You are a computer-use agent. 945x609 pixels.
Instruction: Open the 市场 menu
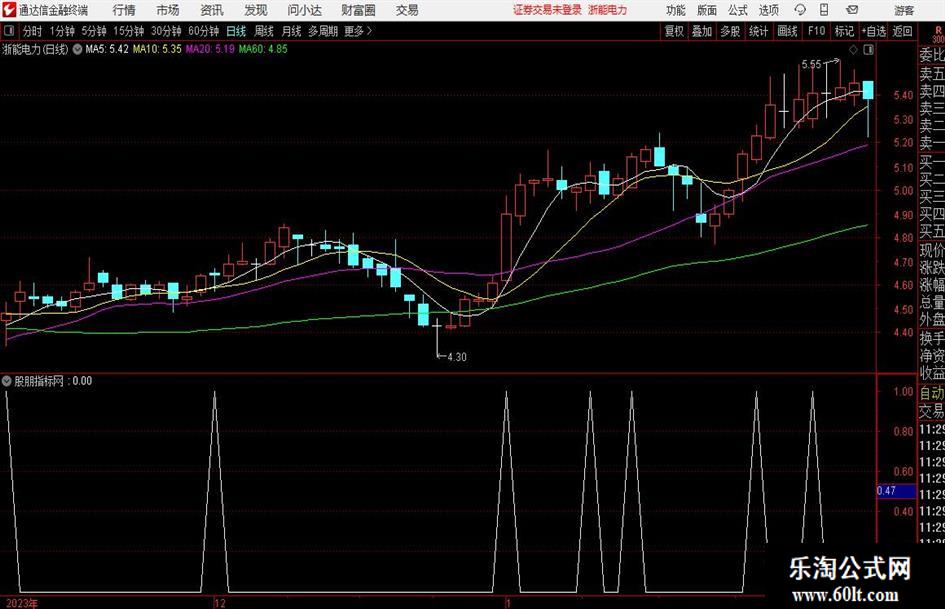pyautogui.click(x=168, y=10)
